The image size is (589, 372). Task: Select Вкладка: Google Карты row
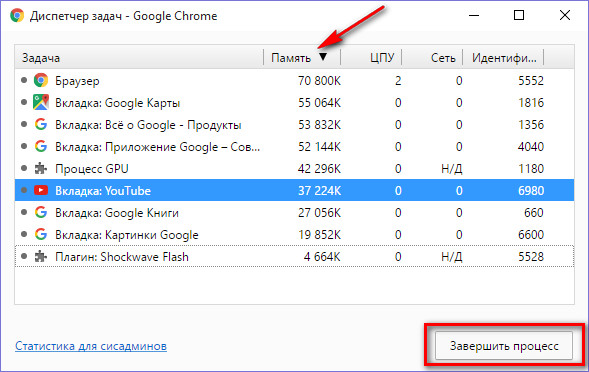click(x=294, y=103)
